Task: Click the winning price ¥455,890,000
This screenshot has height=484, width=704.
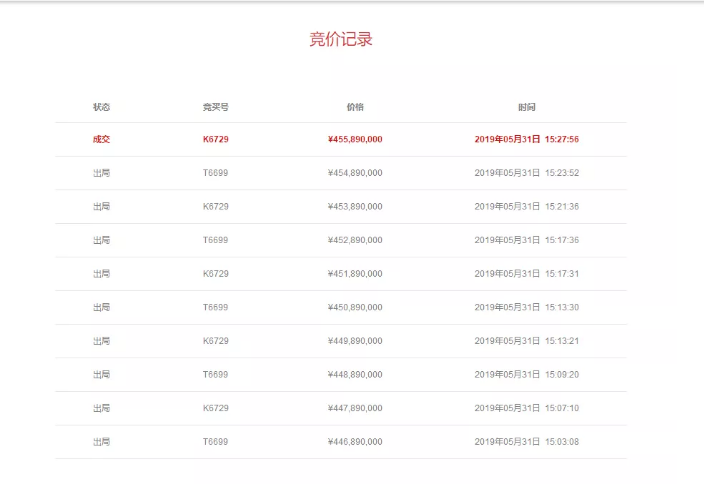Action: tap(355, 139)
